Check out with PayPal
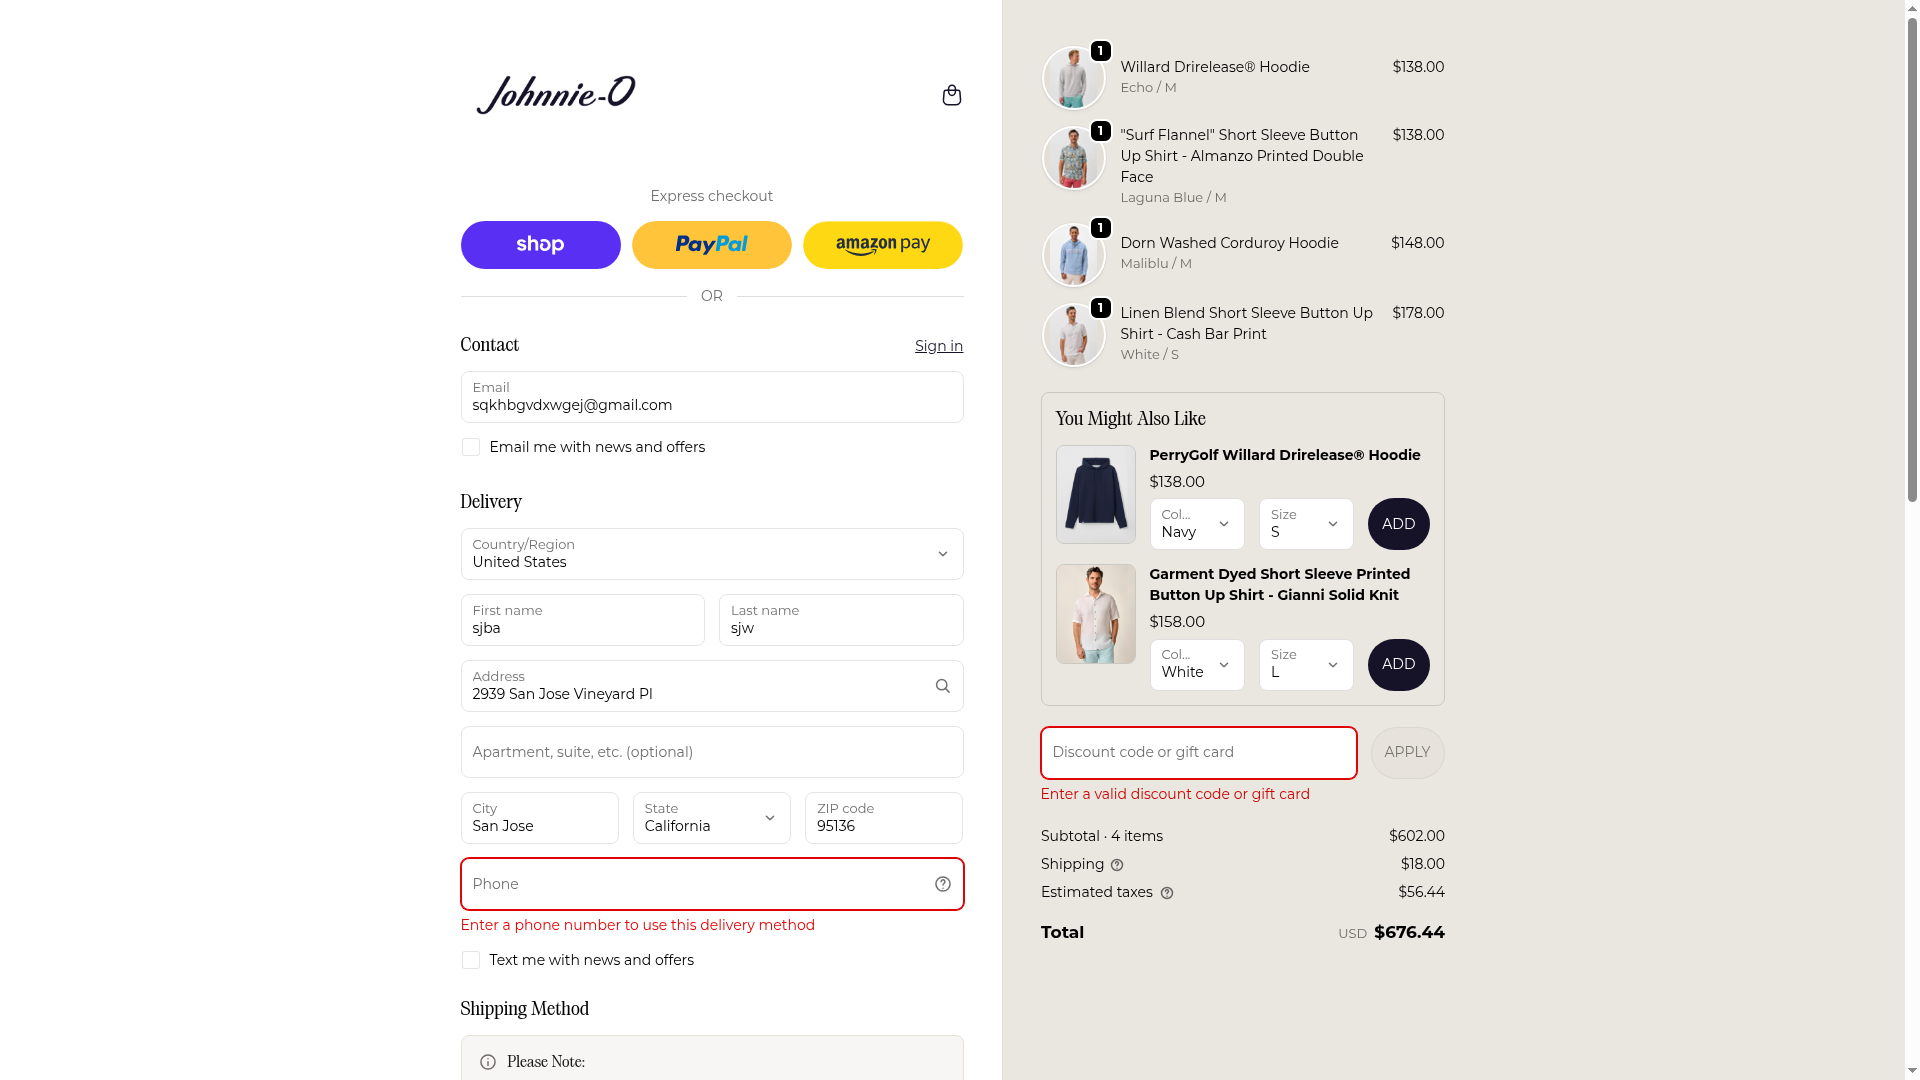 coord(711,245)
